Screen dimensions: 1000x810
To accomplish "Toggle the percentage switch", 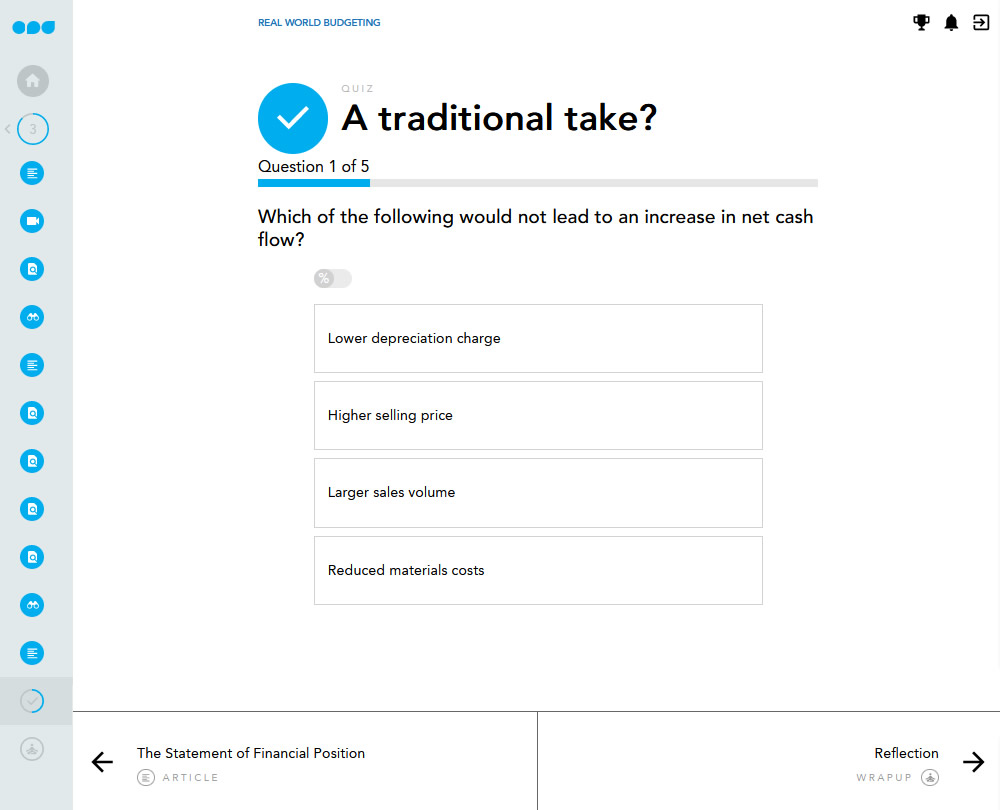I will point(332,278).
